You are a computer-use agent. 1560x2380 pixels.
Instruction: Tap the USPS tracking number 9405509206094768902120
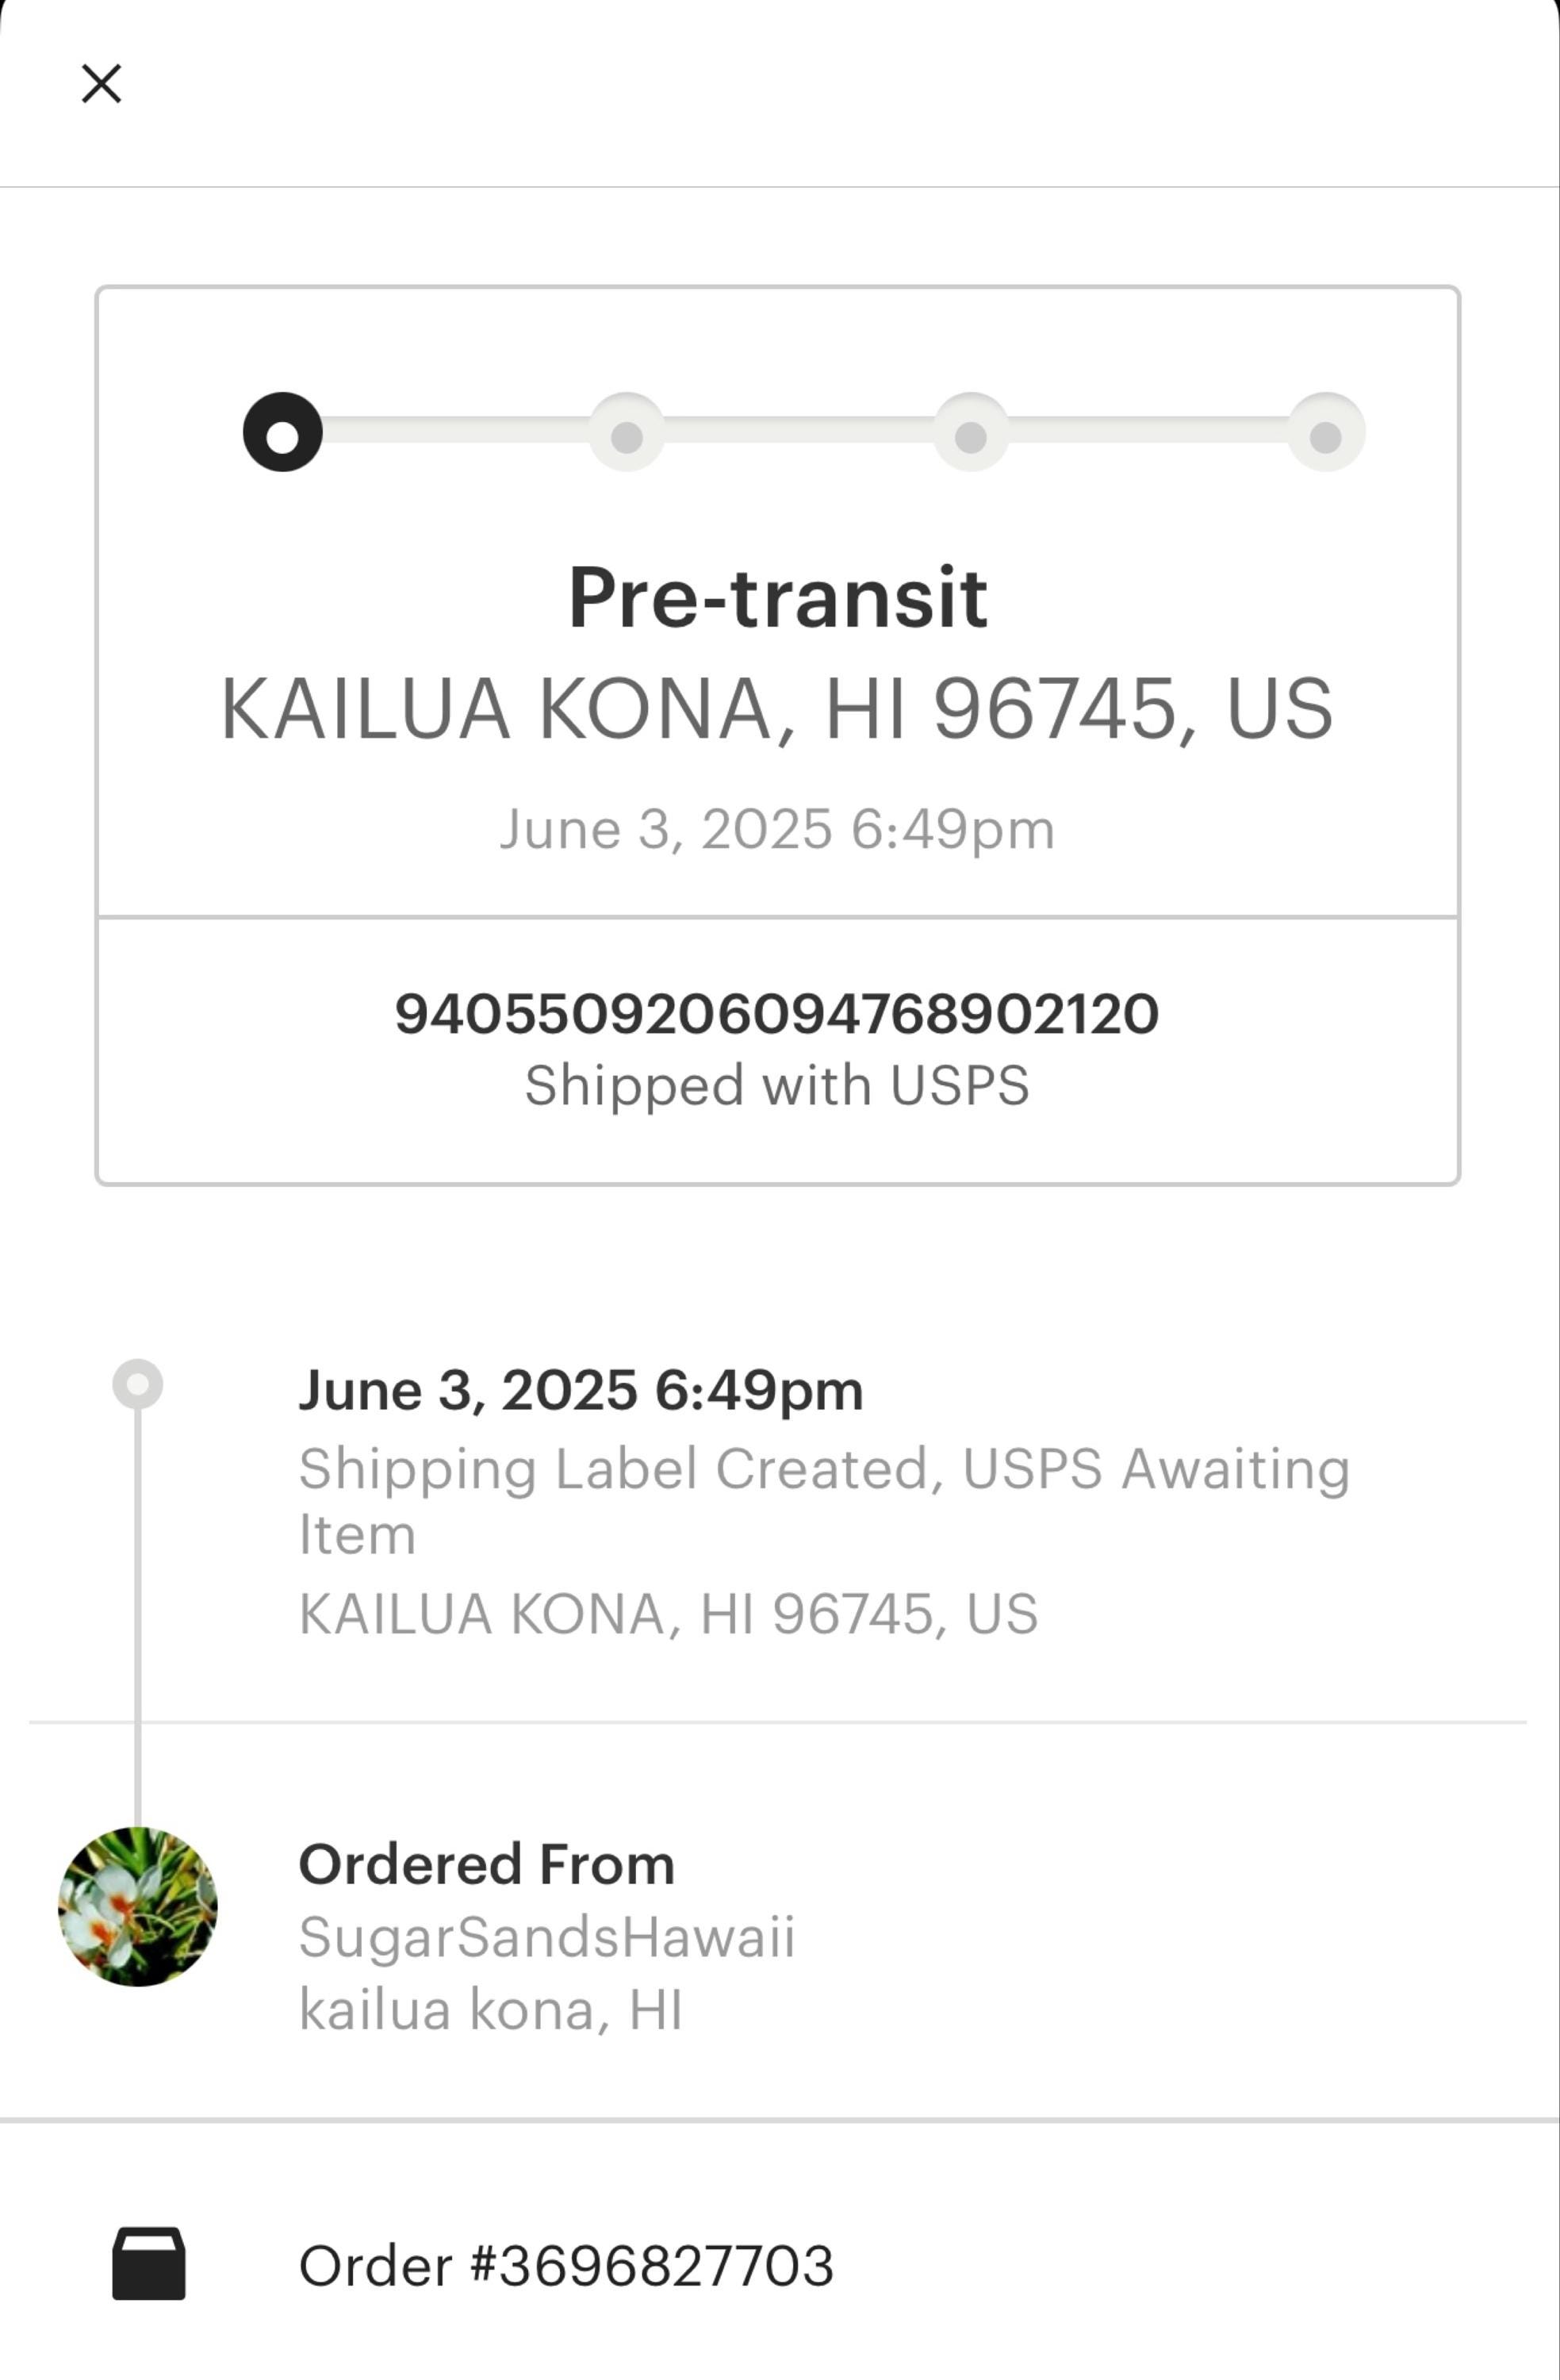777,1013
